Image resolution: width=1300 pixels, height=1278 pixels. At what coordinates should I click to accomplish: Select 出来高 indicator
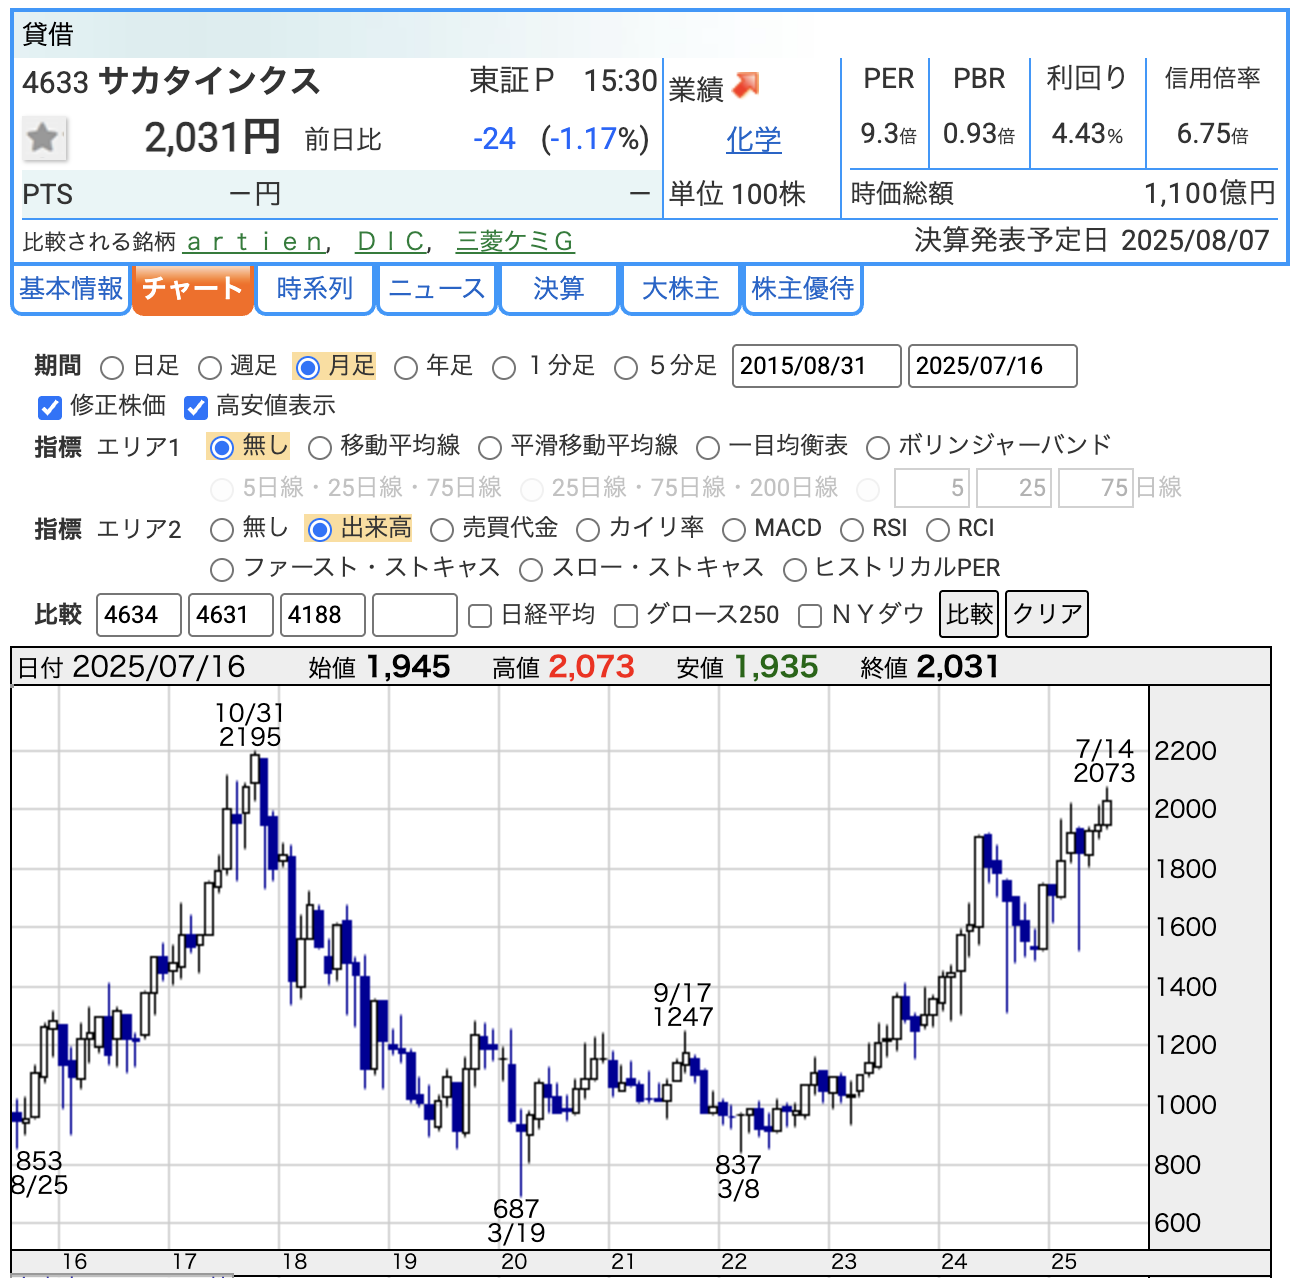320,530
